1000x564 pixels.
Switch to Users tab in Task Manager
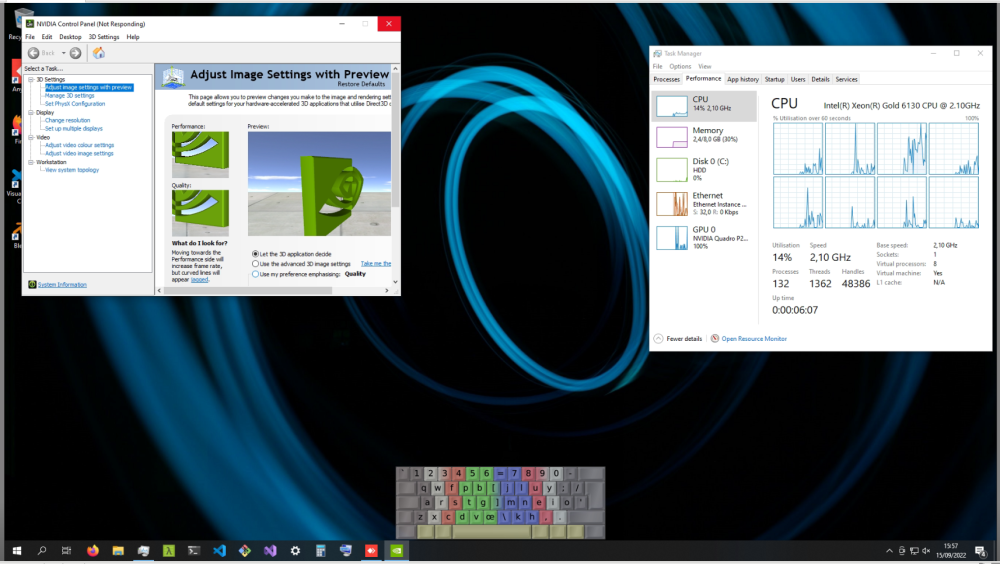(798, 80)
